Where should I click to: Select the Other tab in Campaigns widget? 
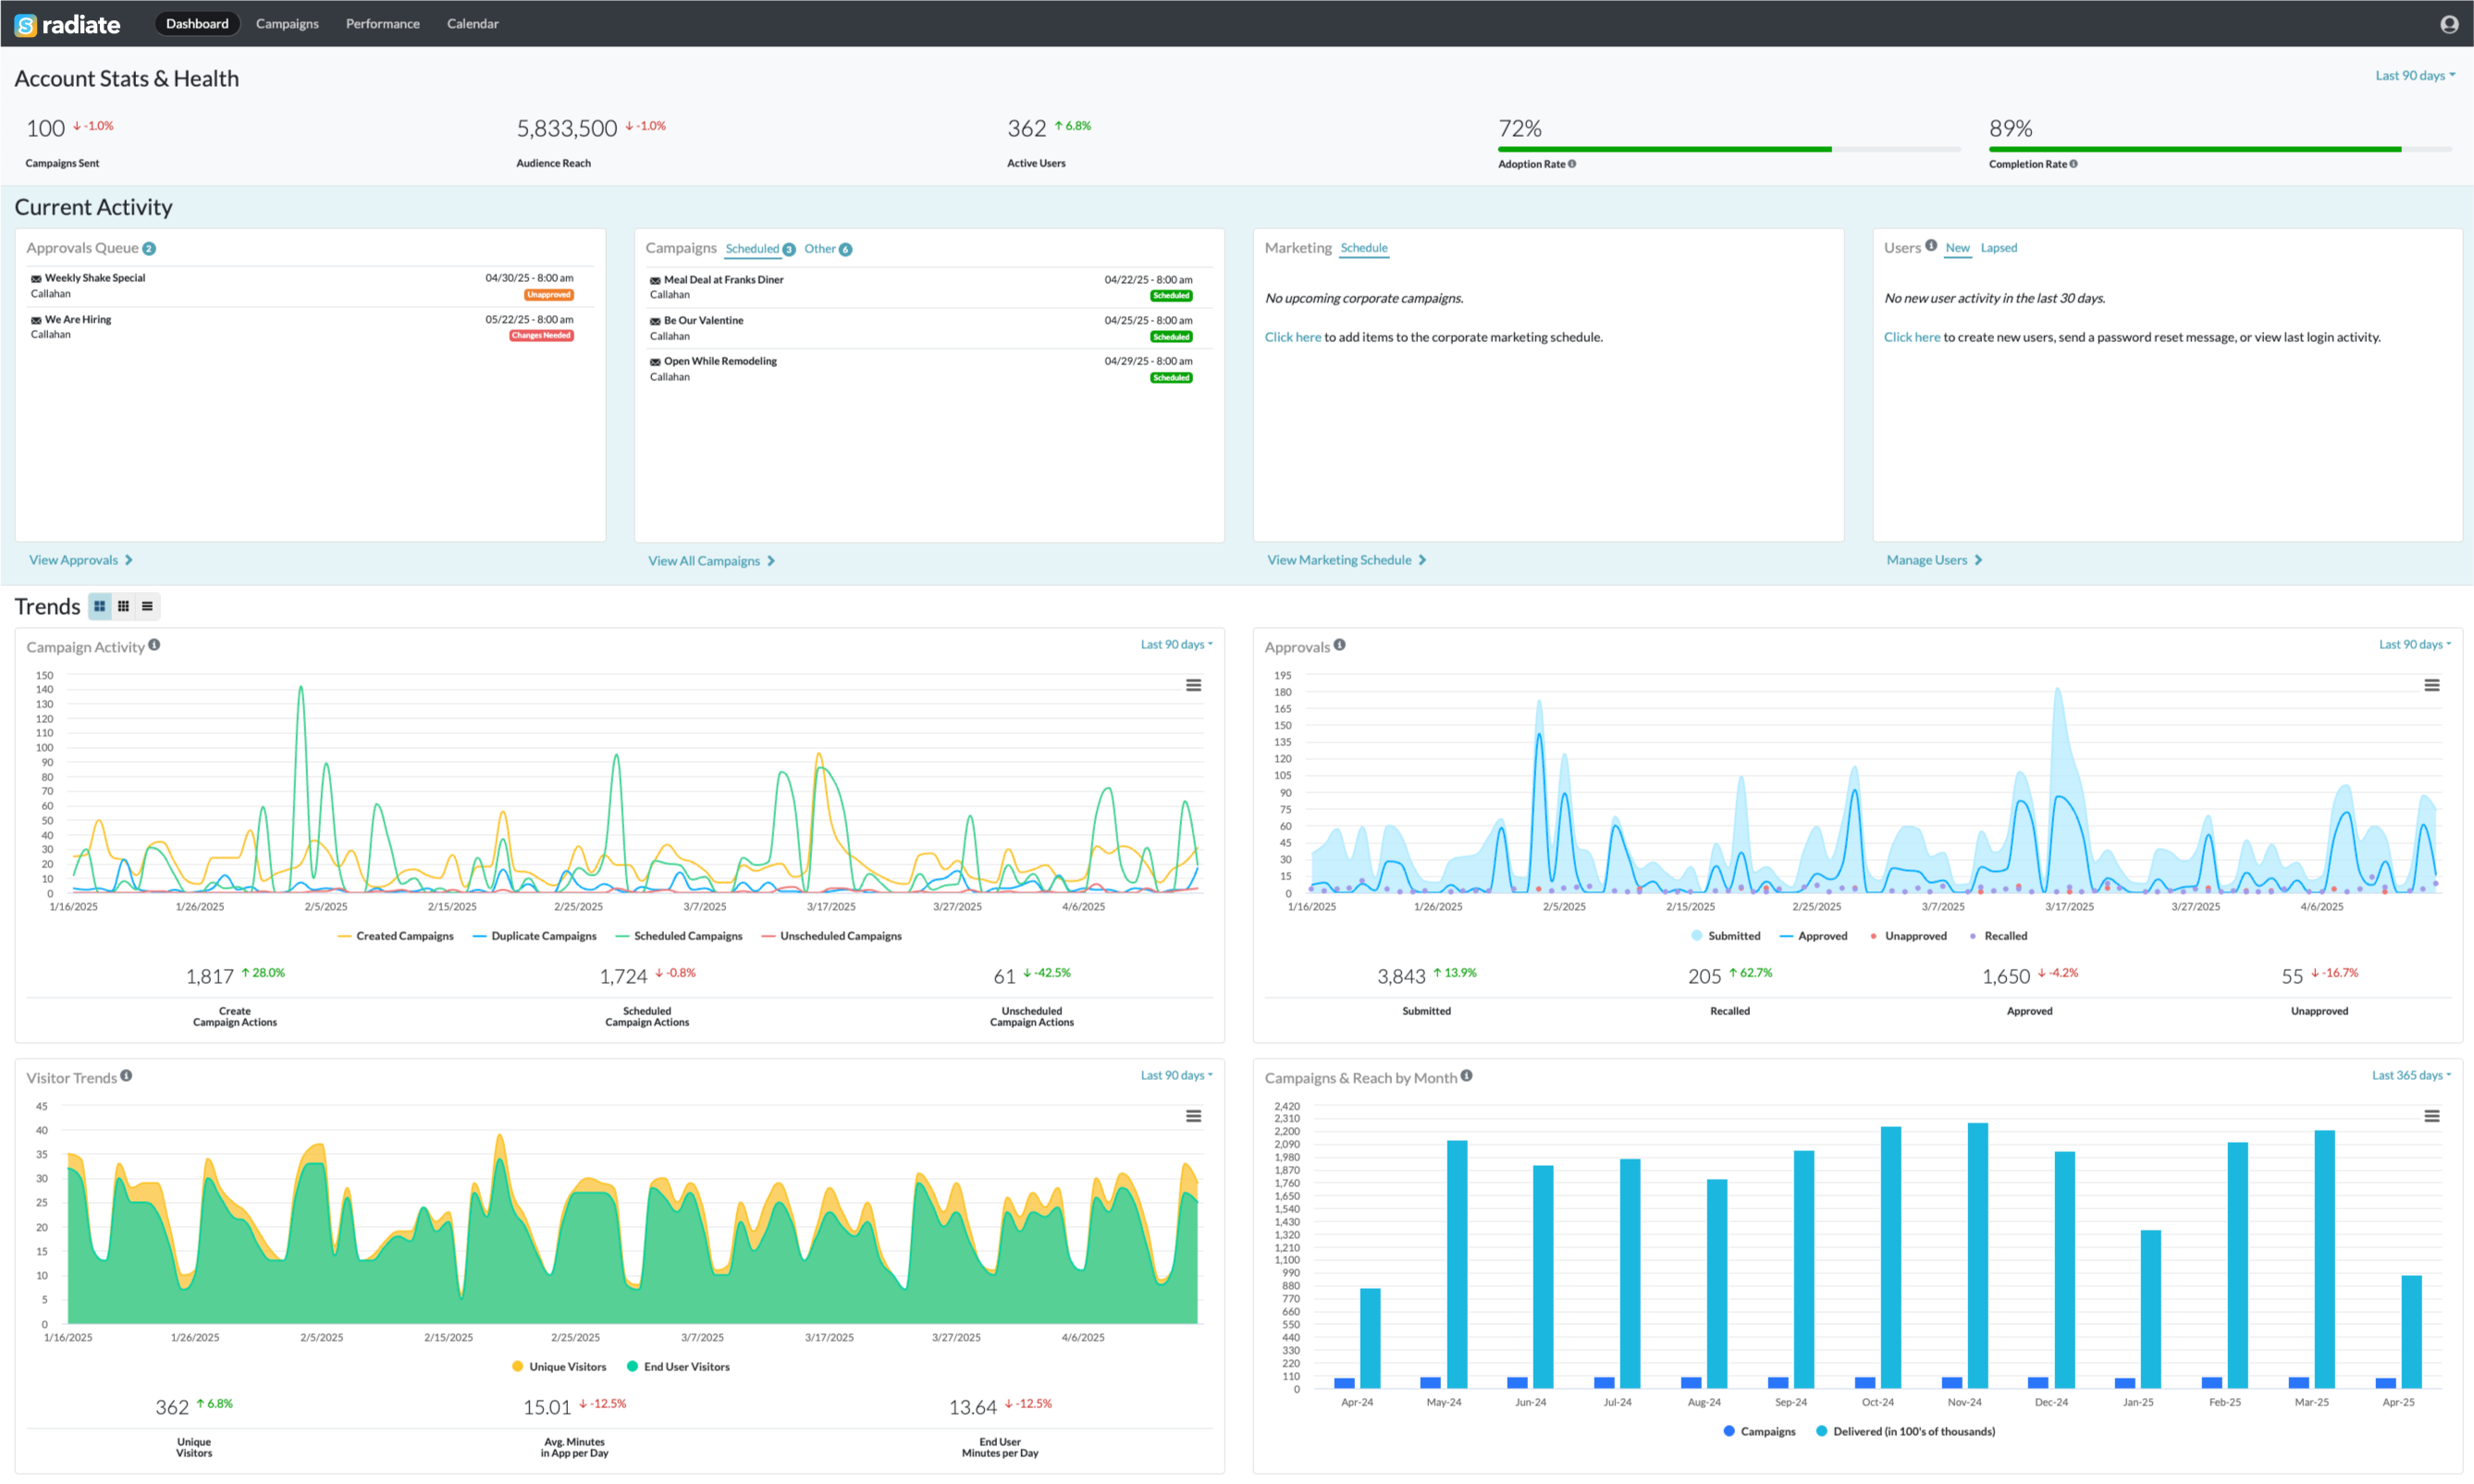click(x=820, y=248)
